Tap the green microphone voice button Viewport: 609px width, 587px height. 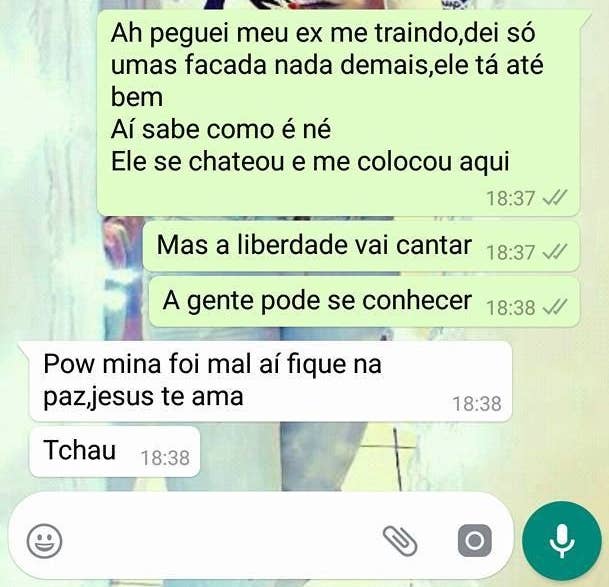click(562, 541)
